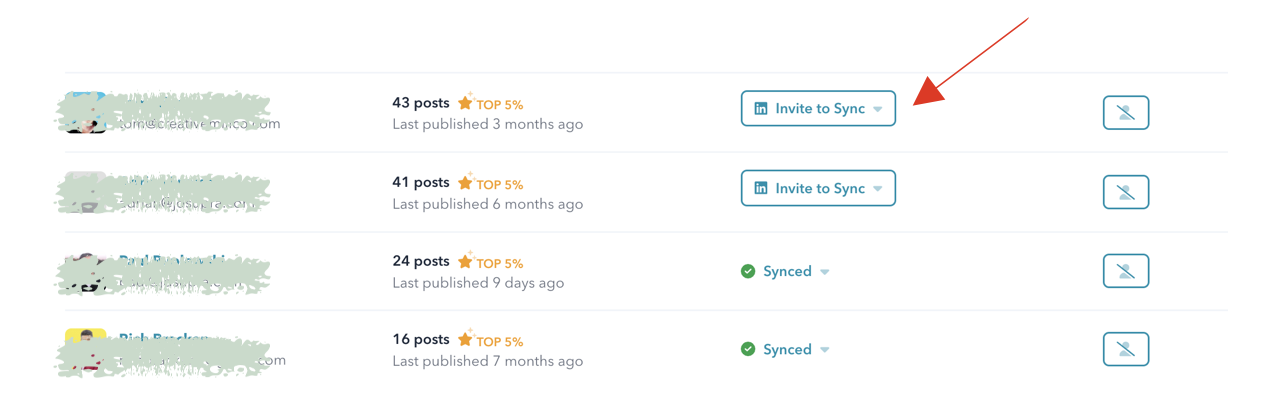Image resolution: width=1274 pixels, height=402 pixels.
Task: Click the remove-user icon for 24 posts member
Action: coord(1125,271)
